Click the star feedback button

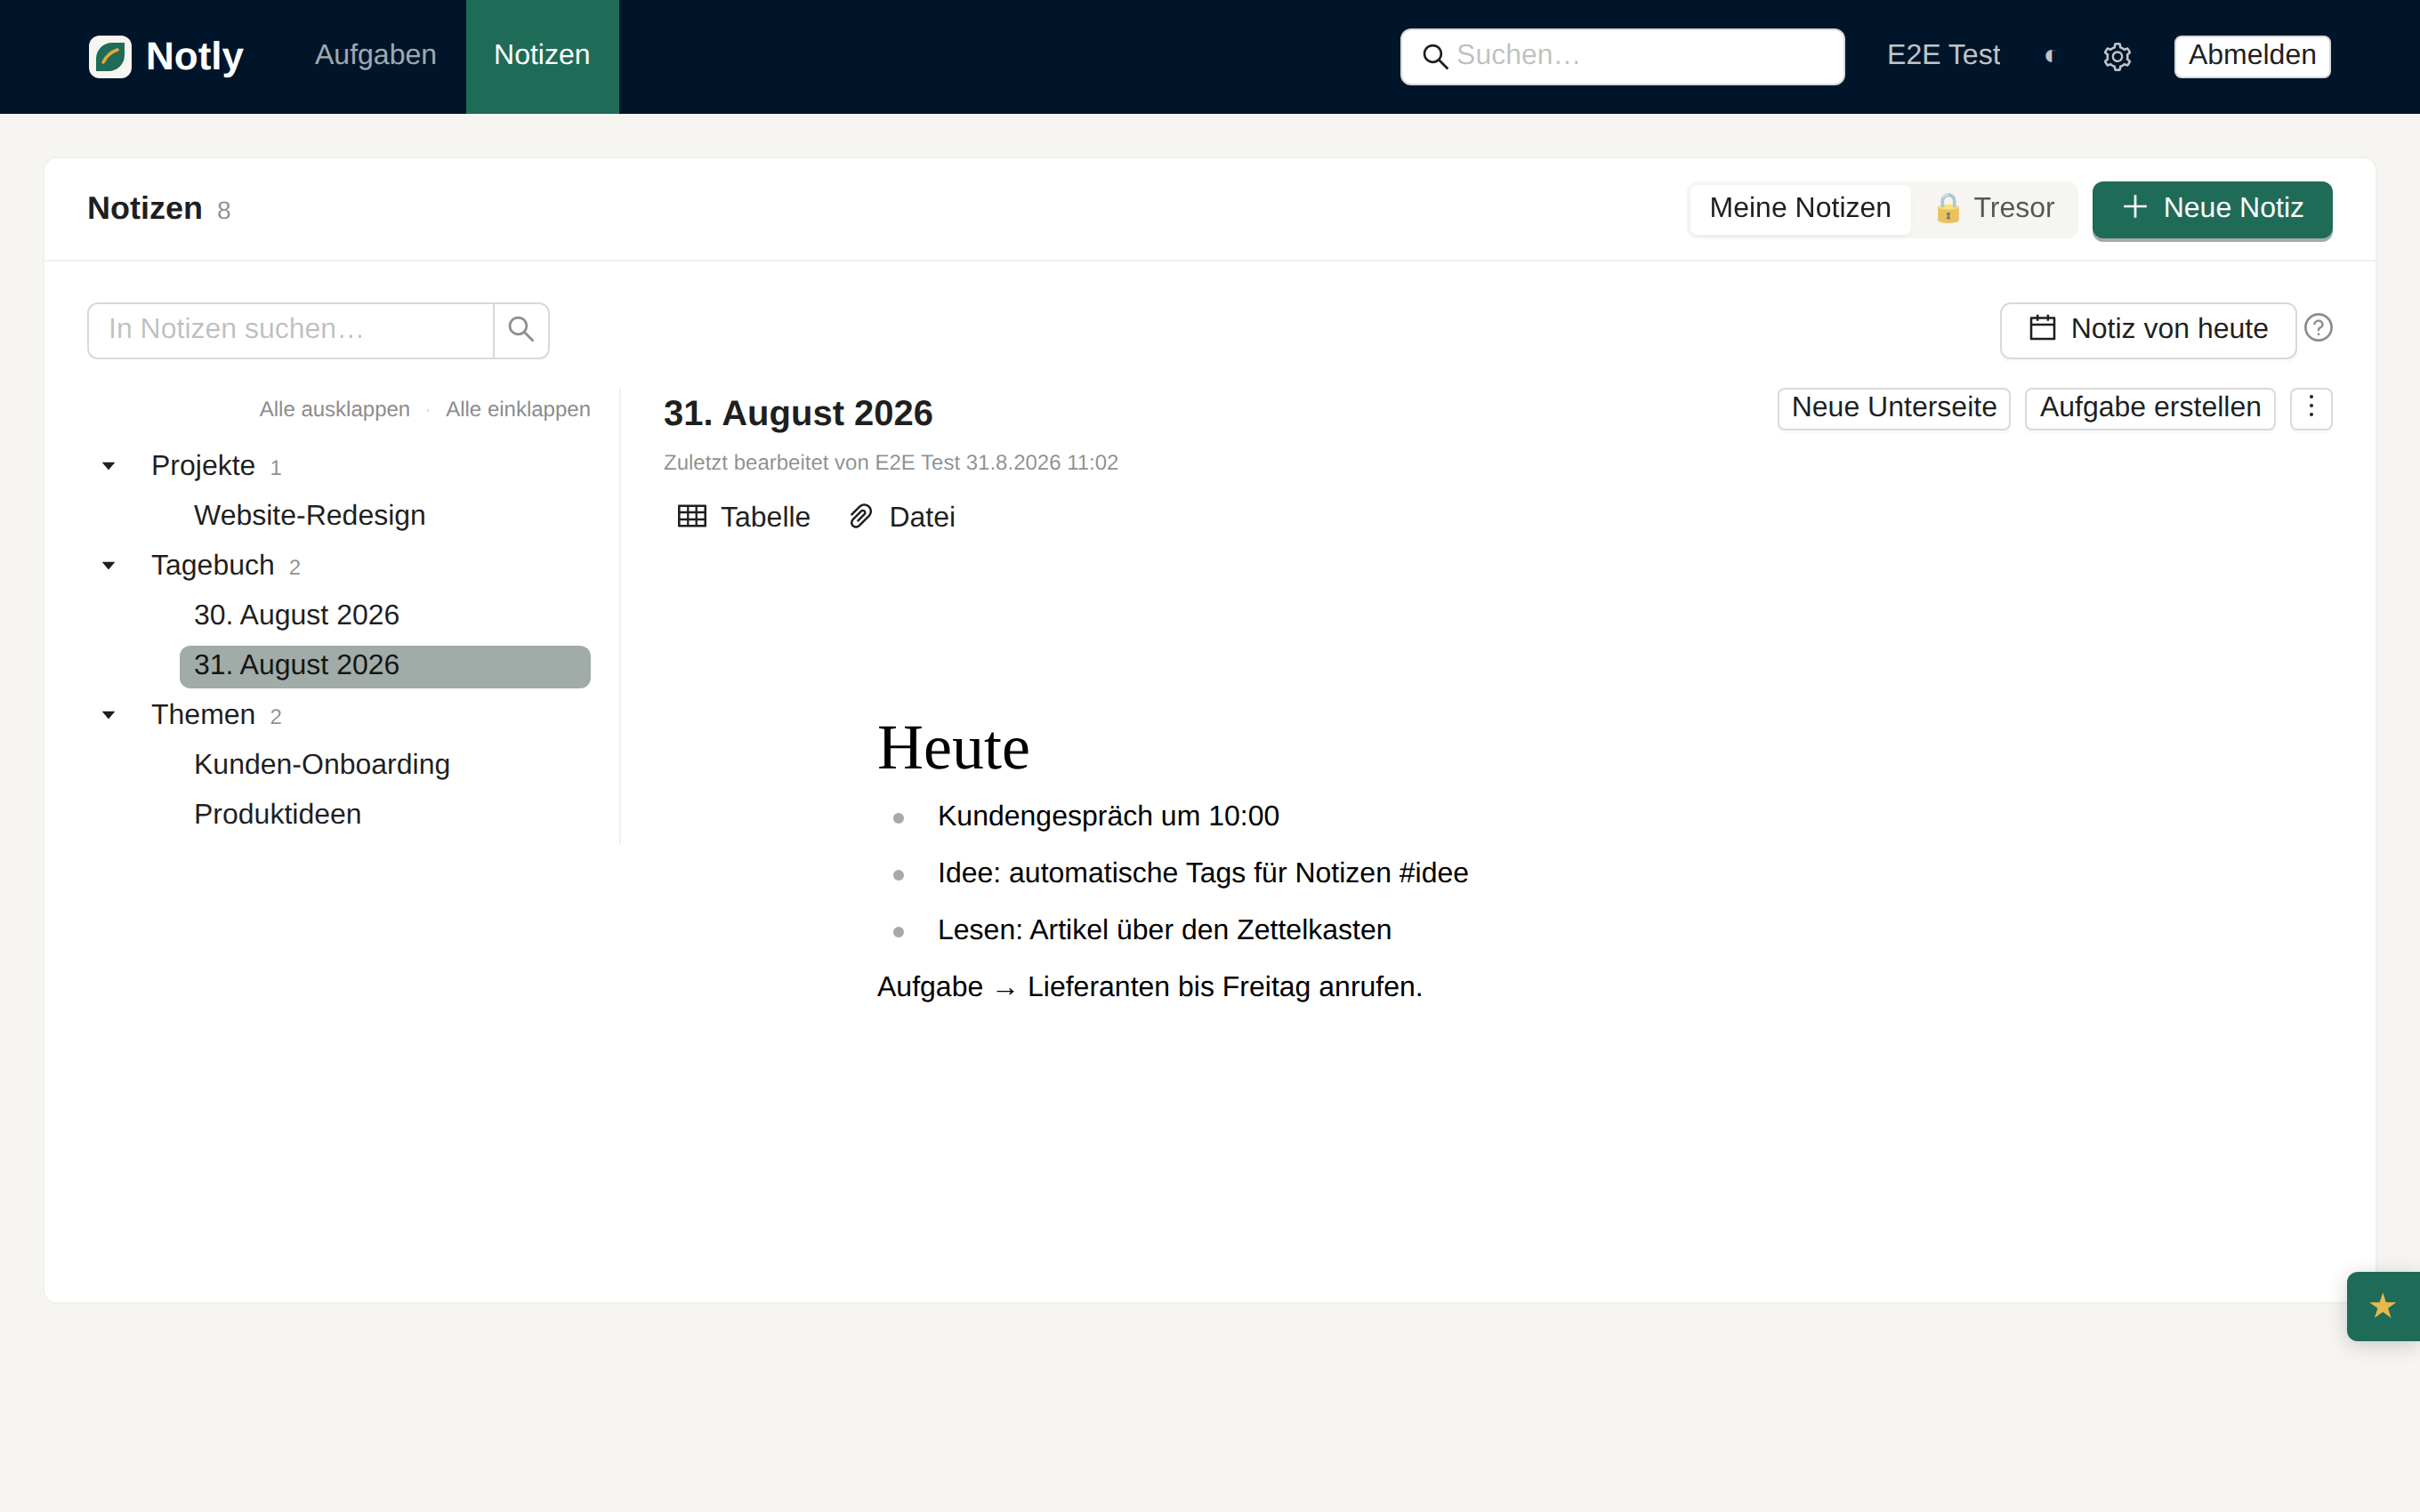tap(2383, 1306)
